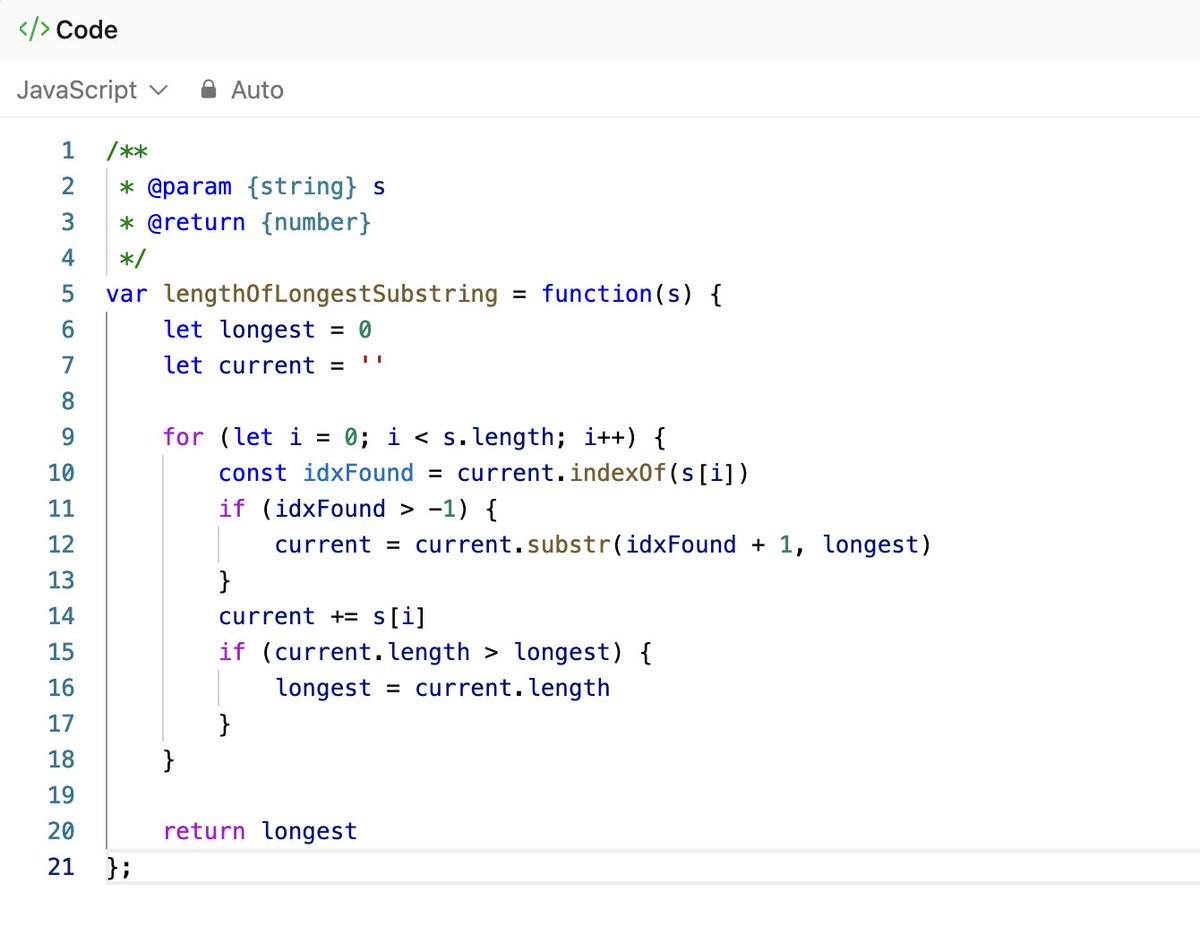Click 'longest = current.length' on line 16
1200x935 pixels.
tap(442, 688)
